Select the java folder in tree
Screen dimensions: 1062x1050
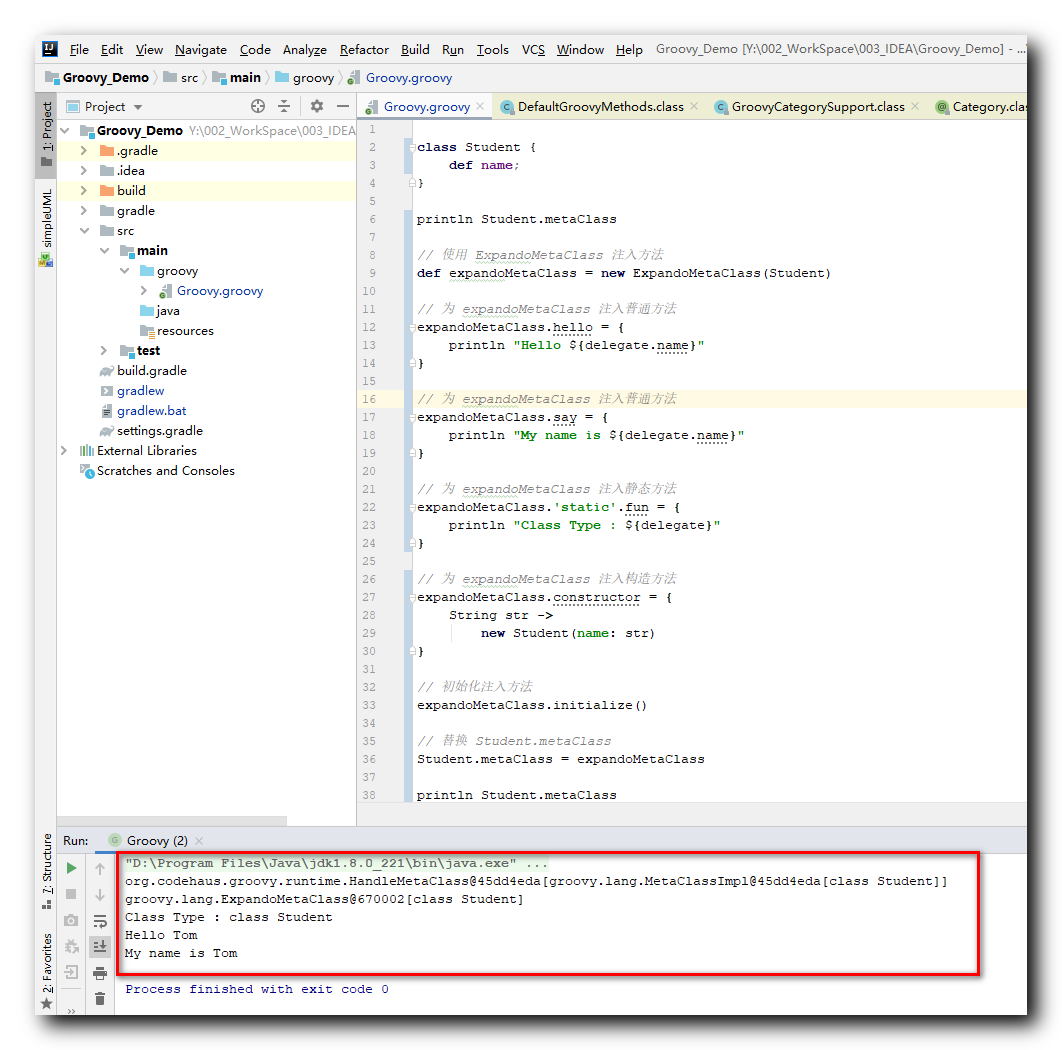[x=168, y=311]
